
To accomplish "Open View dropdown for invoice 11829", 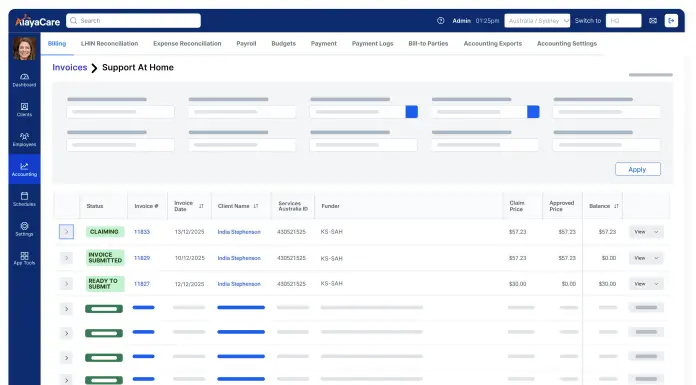I will tap(646, 258).
